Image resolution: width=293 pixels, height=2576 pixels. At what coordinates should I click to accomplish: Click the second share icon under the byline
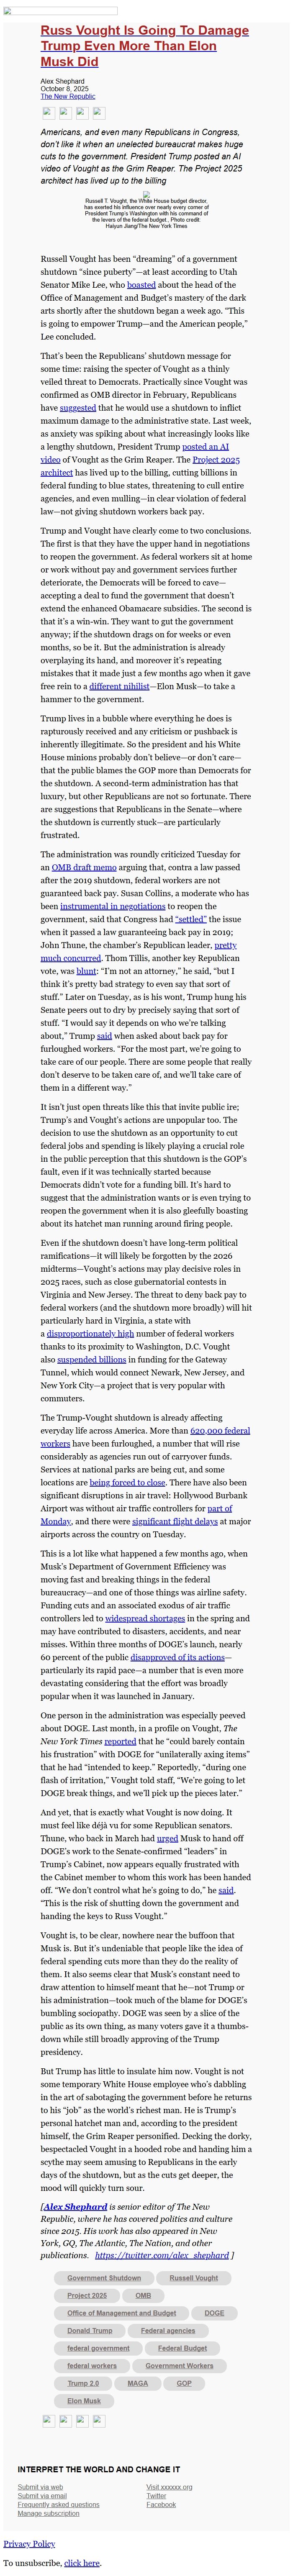point(64,113)
